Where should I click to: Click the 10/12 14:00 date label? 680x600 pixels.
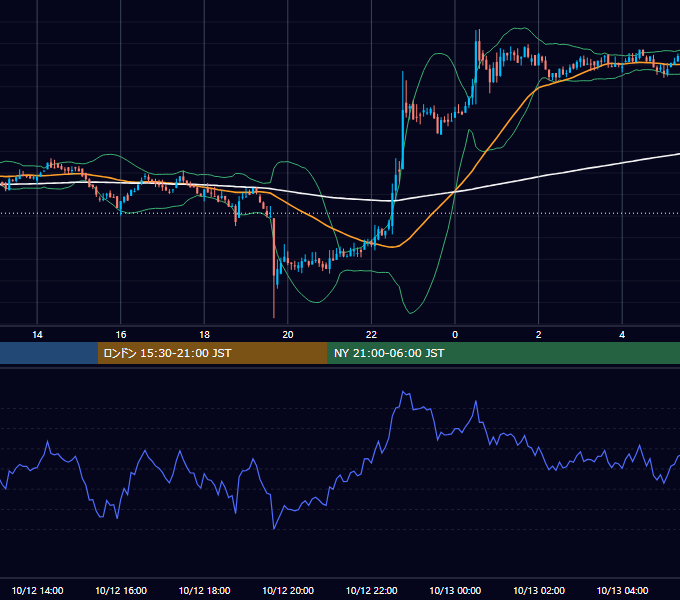click(x=37, y=590)
